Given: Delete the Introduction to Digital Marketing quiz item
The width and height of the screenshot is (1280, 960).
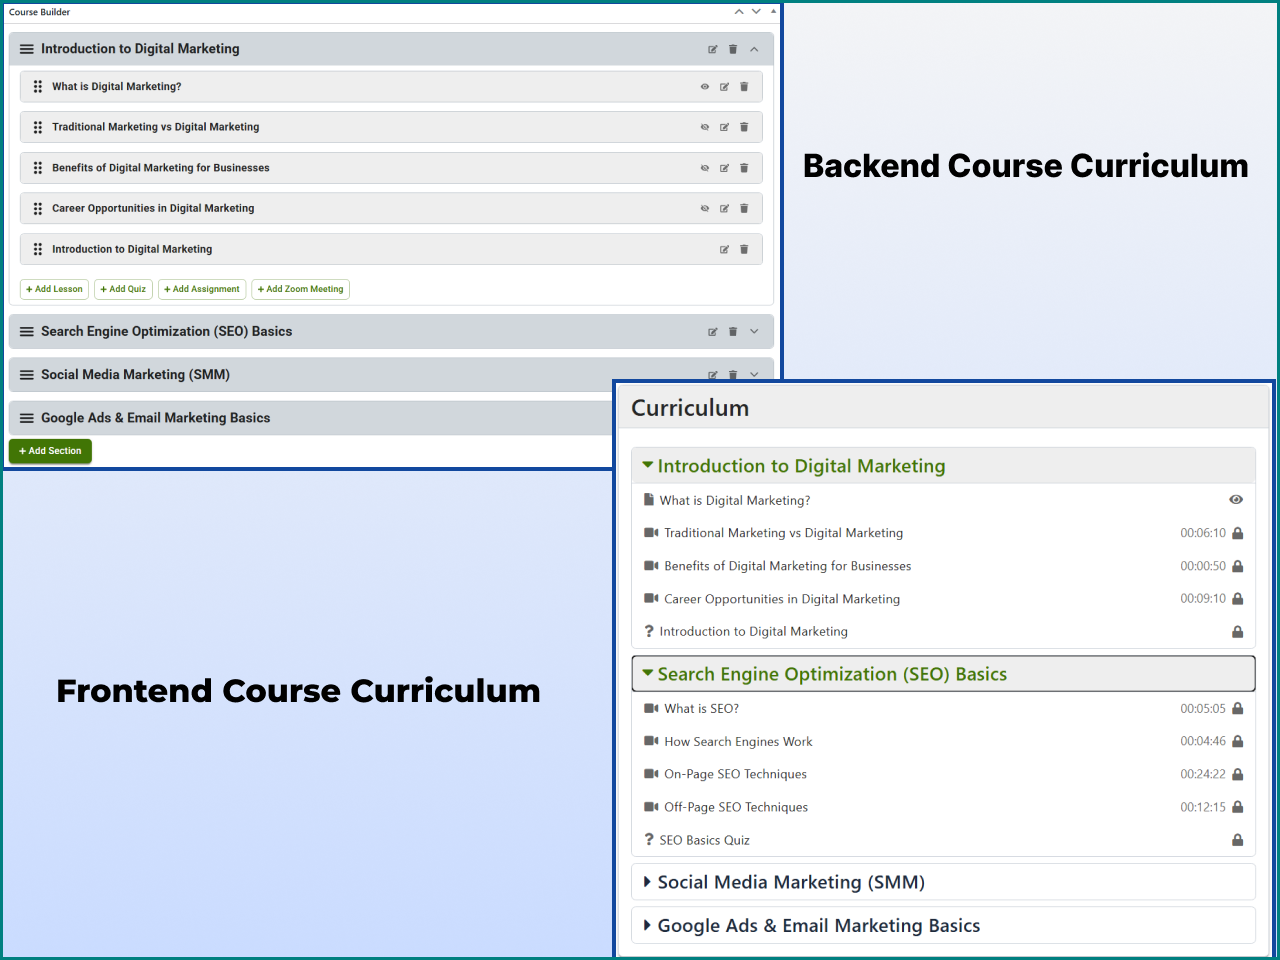Looking at the screenshot, I should click(744, 250).
